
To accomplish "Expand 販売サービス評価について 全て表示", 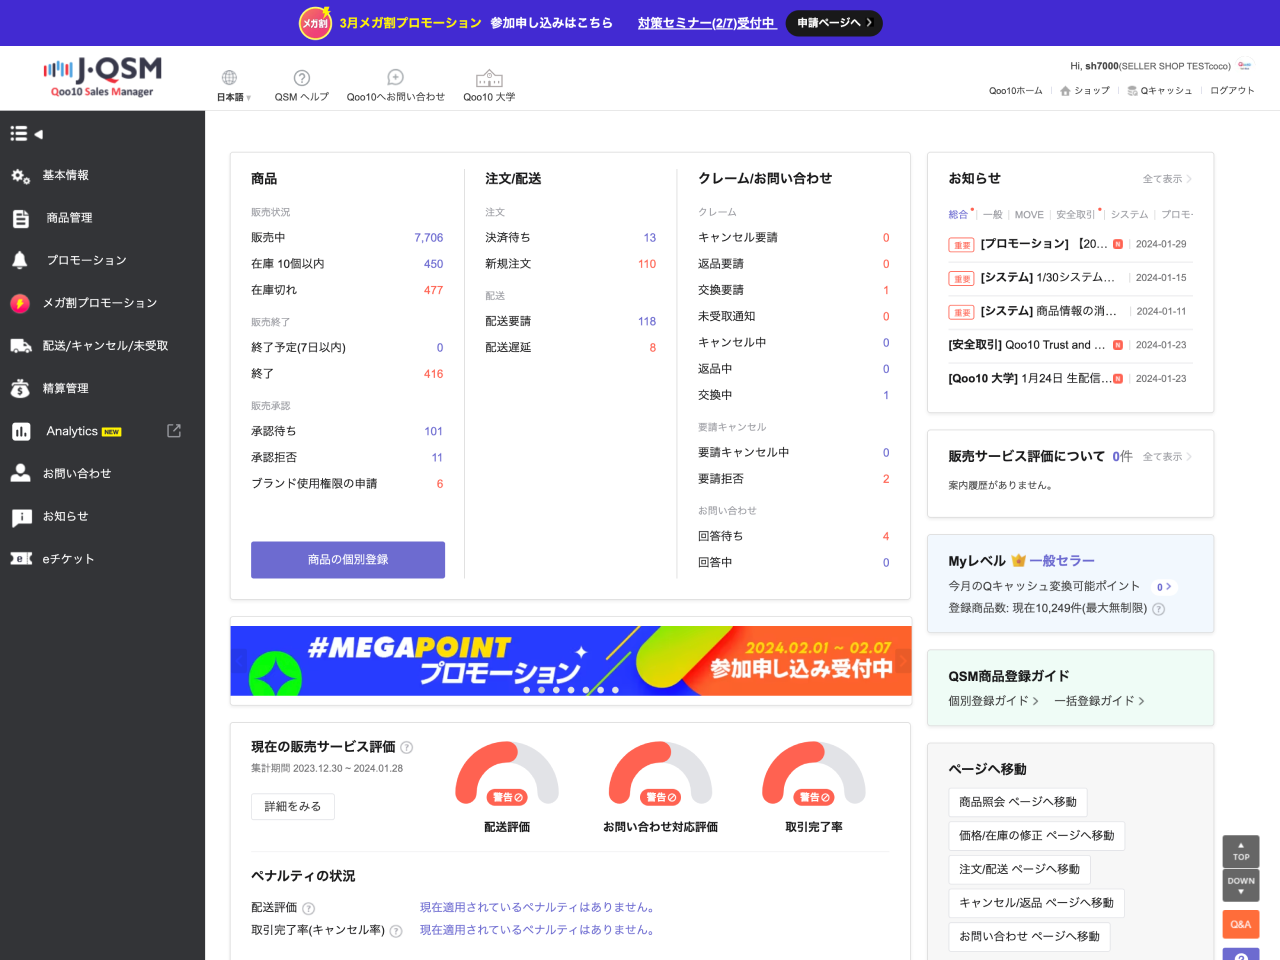I will click(x=1168, y=457).
